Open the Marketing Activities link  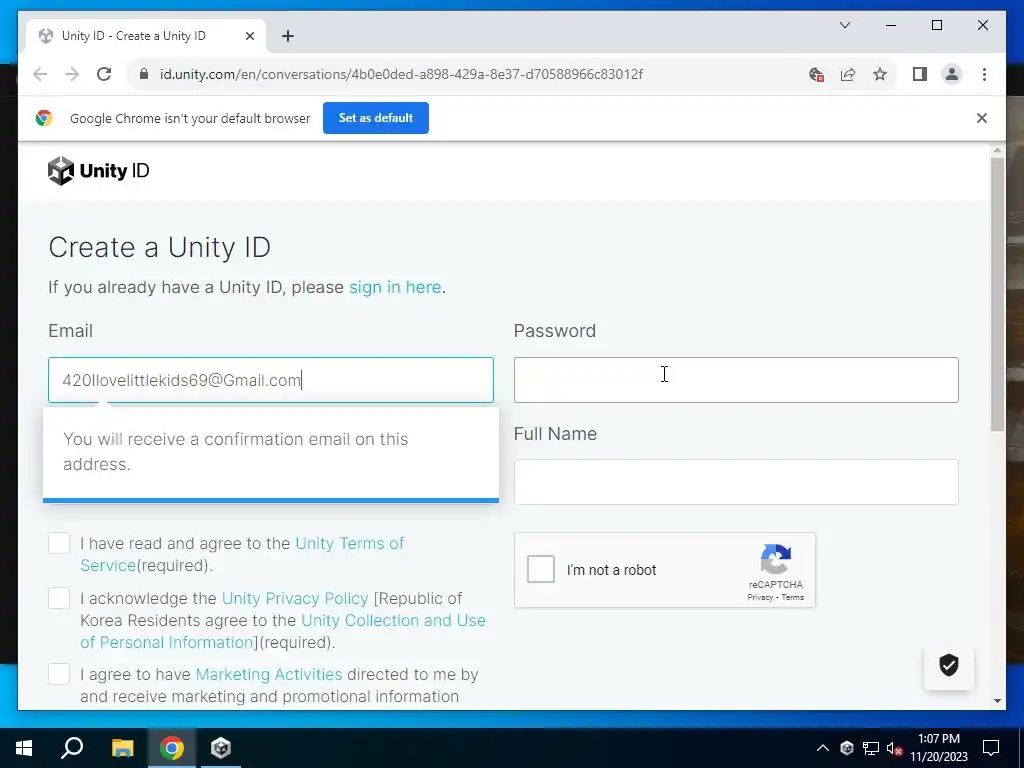click(269, 675)
